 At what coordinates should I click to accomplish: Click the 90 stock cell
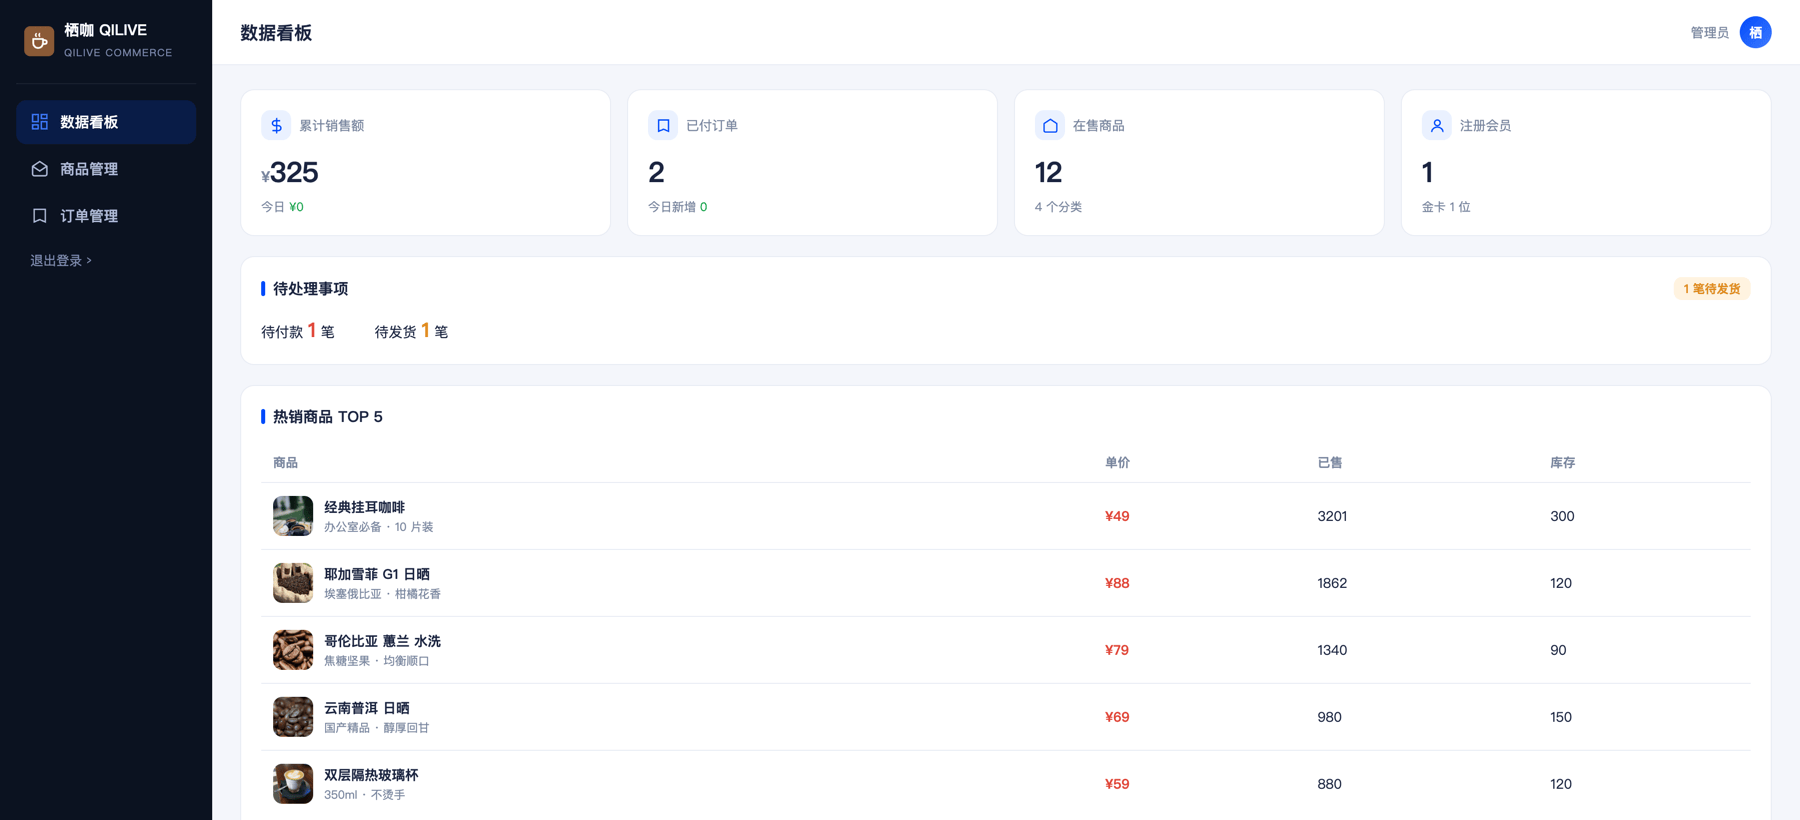[x=1558, y=650]
